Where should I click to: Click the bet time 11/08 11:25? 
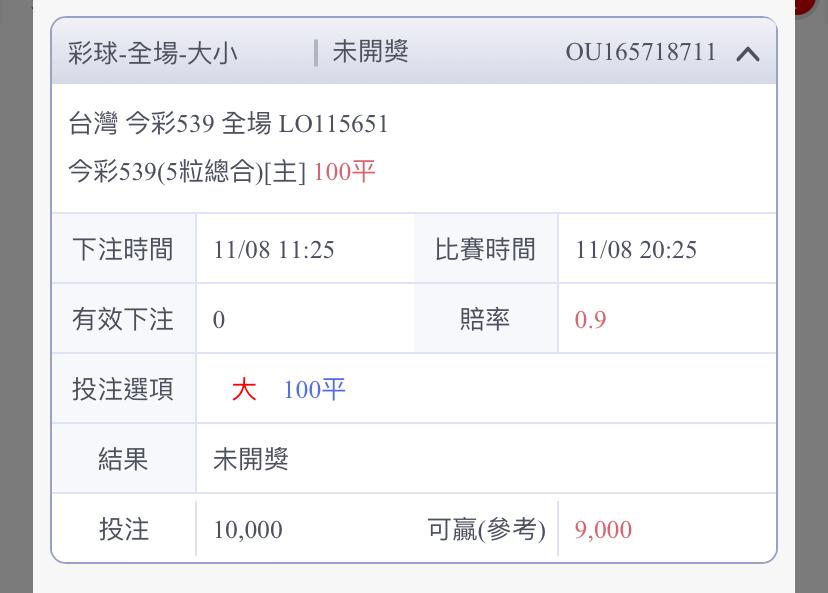[x=273, y=249]
